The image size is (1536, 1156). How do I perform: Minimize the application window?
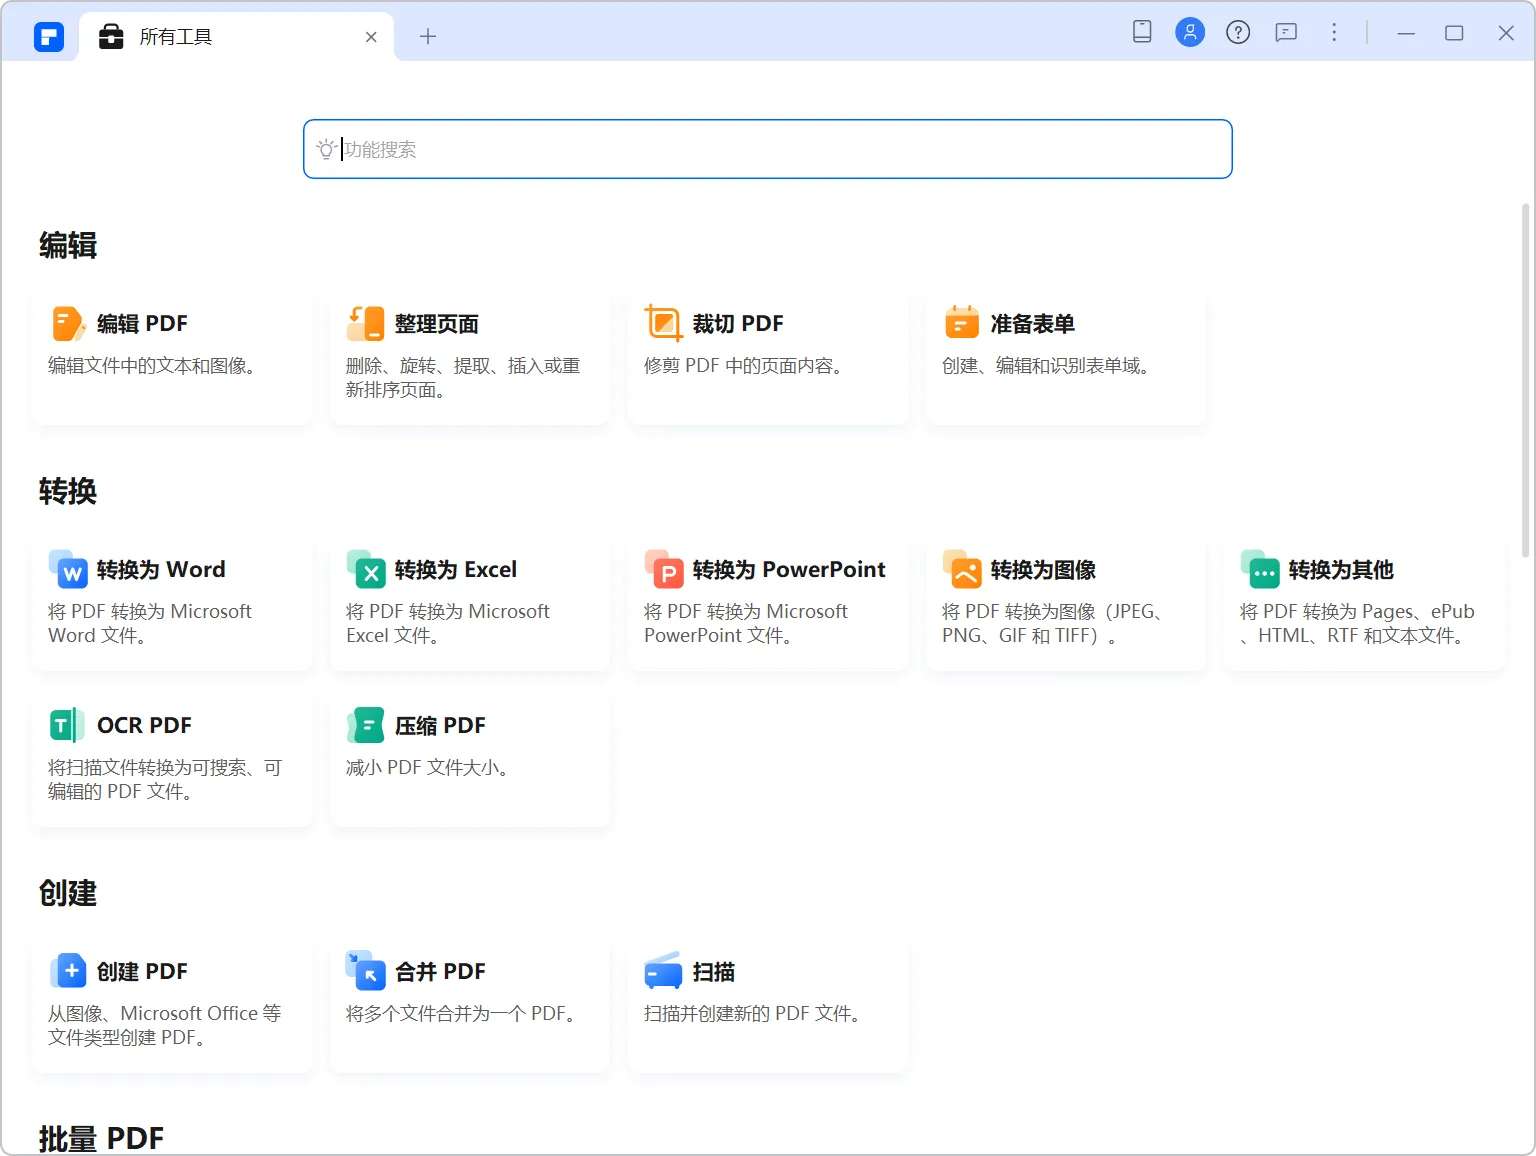tap(1406, 33)
